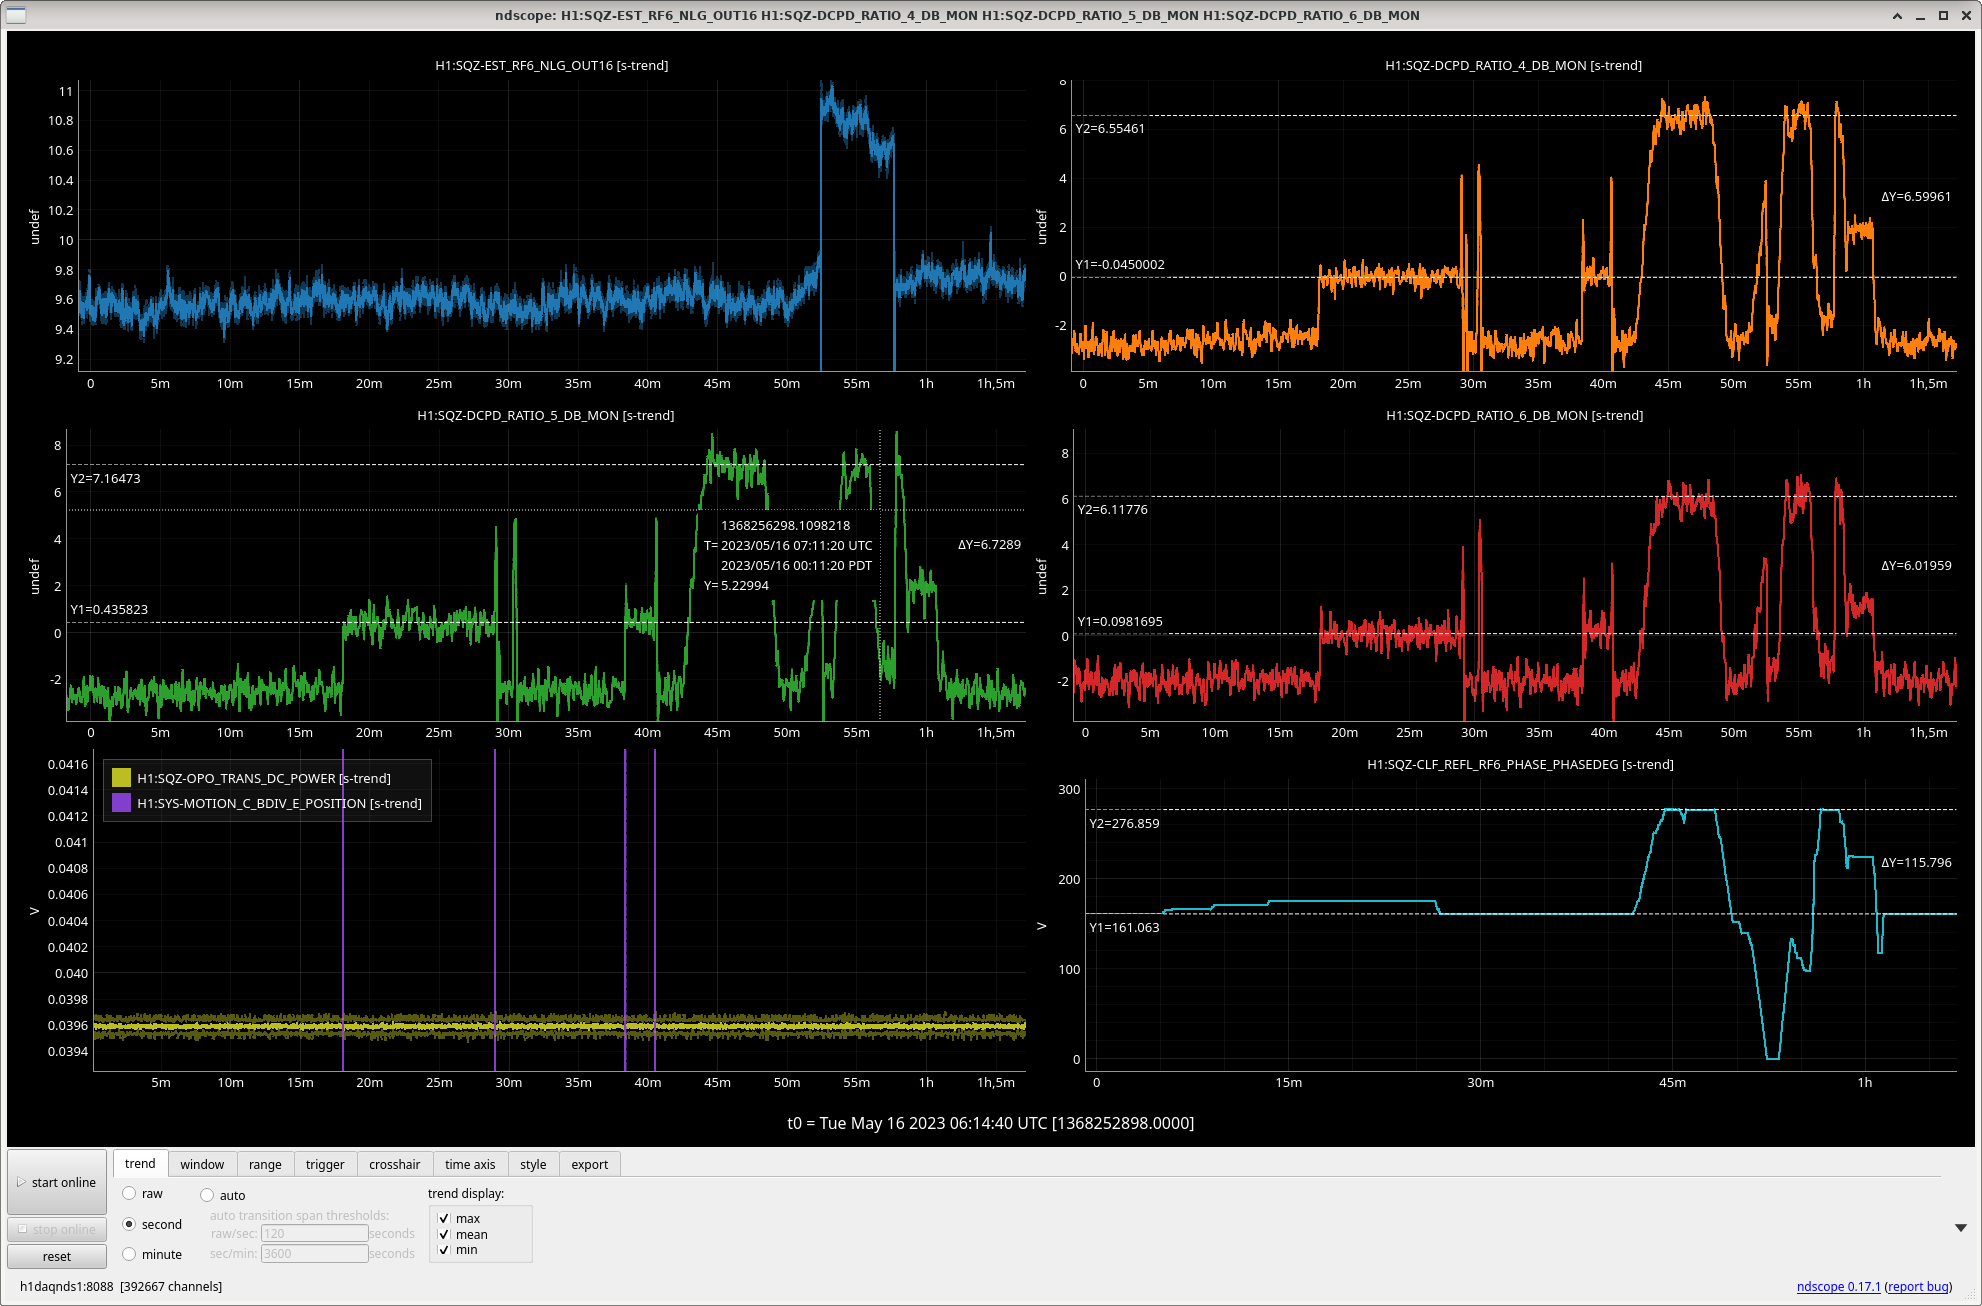Select the auto trend radio button
The height and width of the screenshot is (1306, 1982).
207,1195
